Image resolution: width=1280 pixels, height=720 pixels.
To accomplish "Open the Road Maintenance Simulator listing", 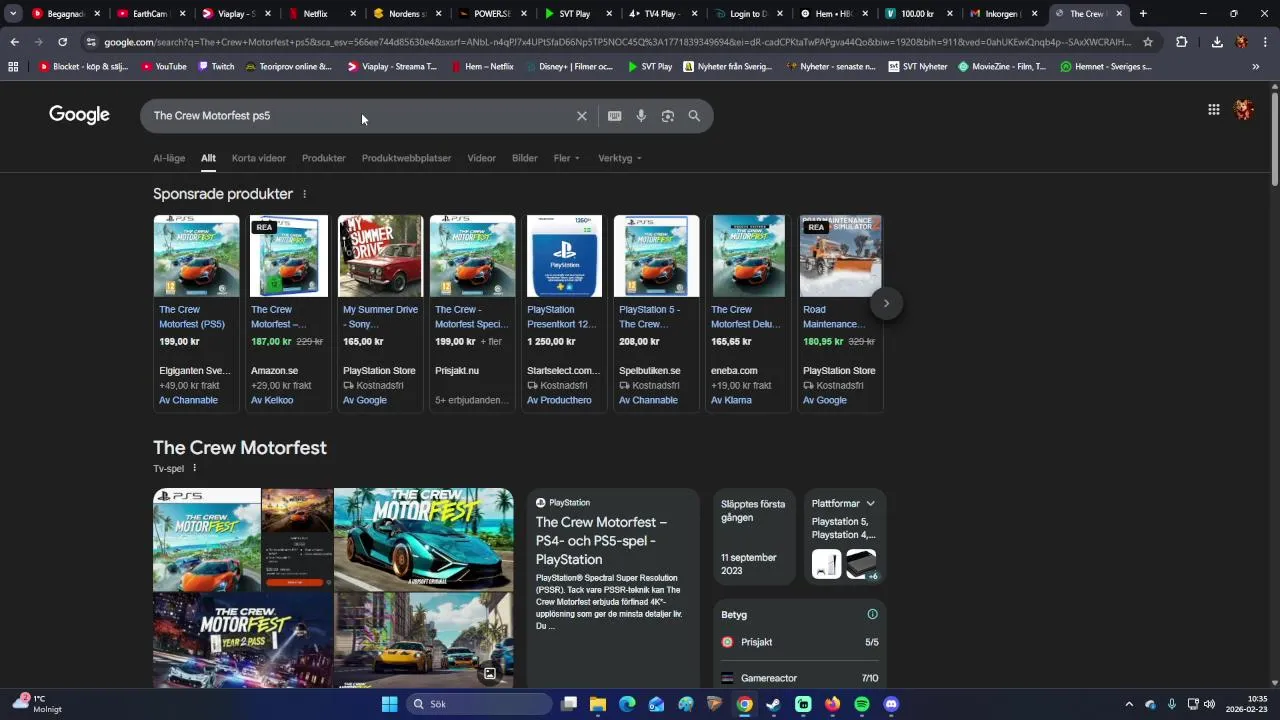I will point(840,313).
